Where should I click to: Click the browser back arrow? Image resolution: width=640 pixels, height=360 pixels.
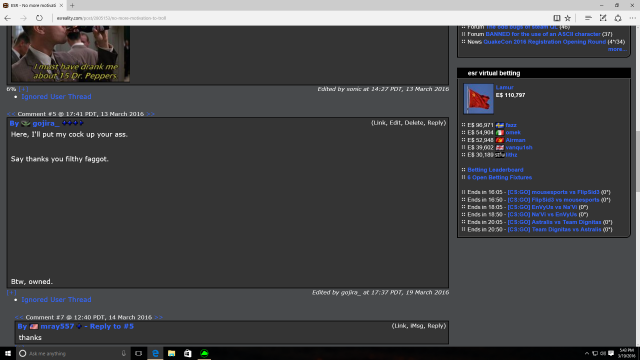click(x=7, y=18)
